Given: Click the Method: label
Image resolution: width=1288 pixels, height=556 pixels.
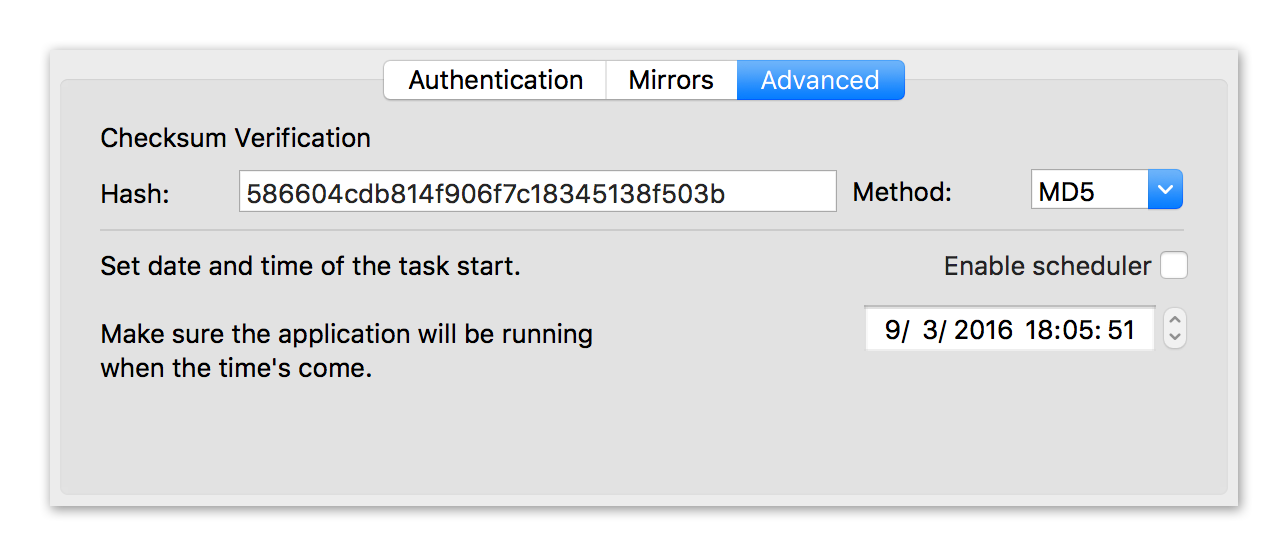Looking at the screenshot, I should 902,192.
